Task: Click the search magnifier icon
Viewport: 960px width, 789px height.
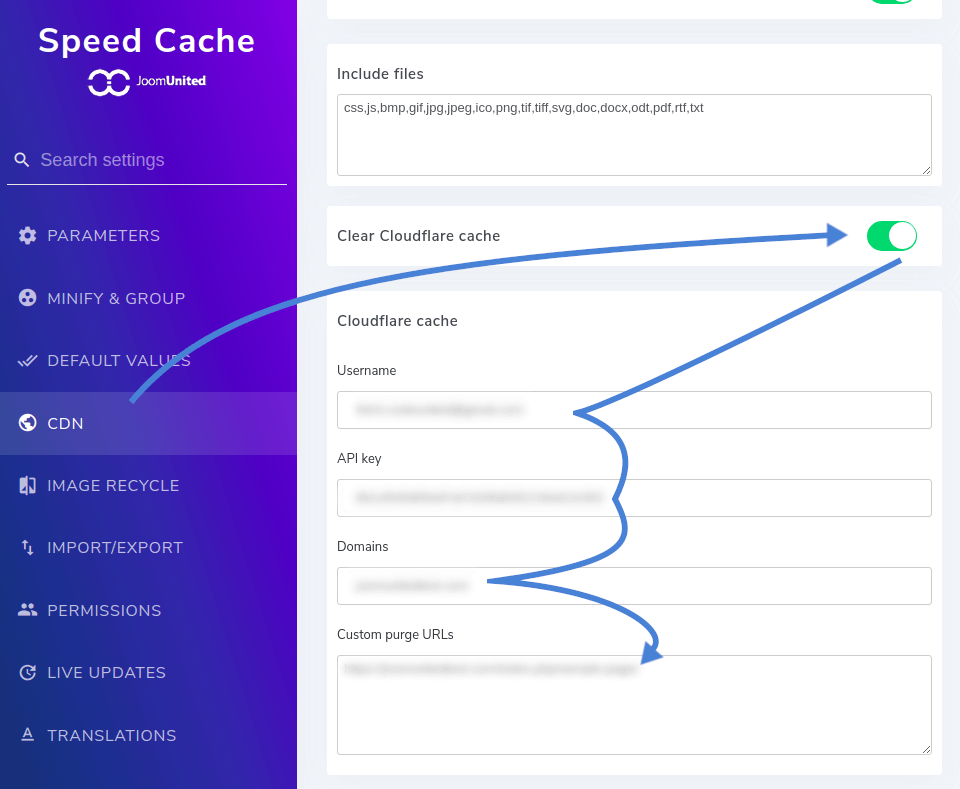Action: point(22,160)
